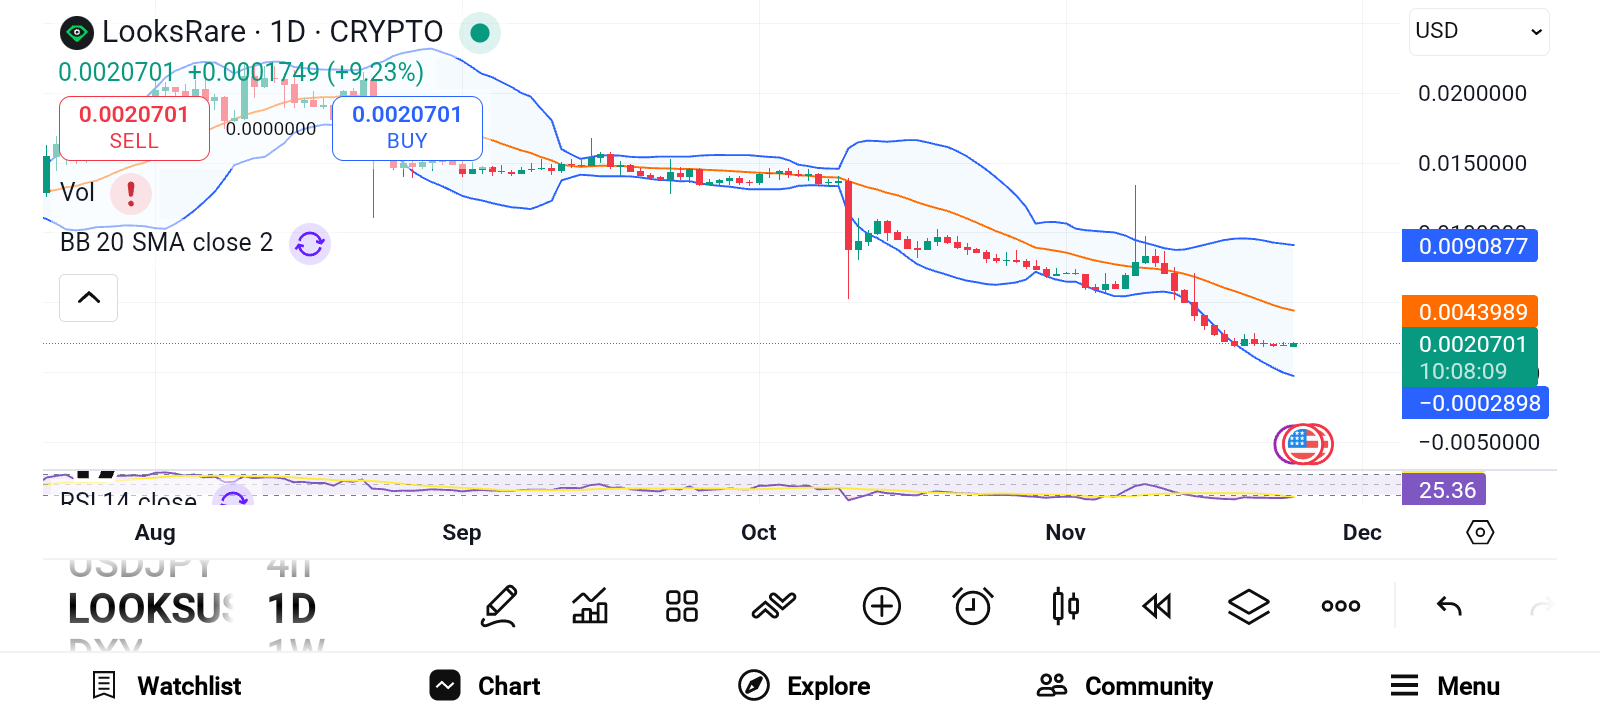Click the SELL 0.0020701 button
1600x720 pixels.
[134, 128]
